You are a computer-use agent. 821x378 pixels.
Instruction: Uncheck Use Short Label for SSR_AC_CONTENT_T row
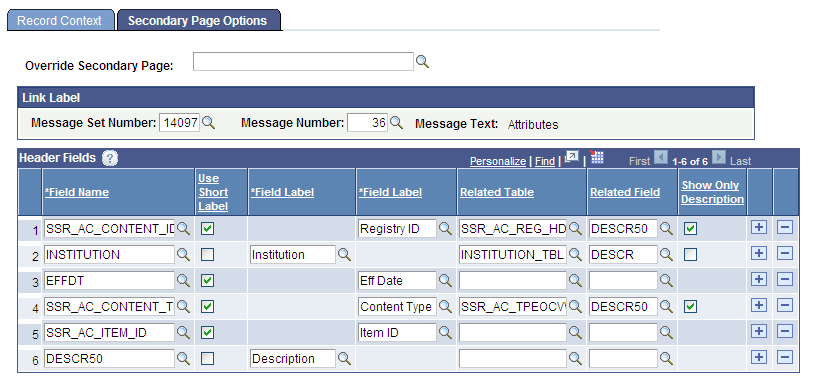[208, 307]
